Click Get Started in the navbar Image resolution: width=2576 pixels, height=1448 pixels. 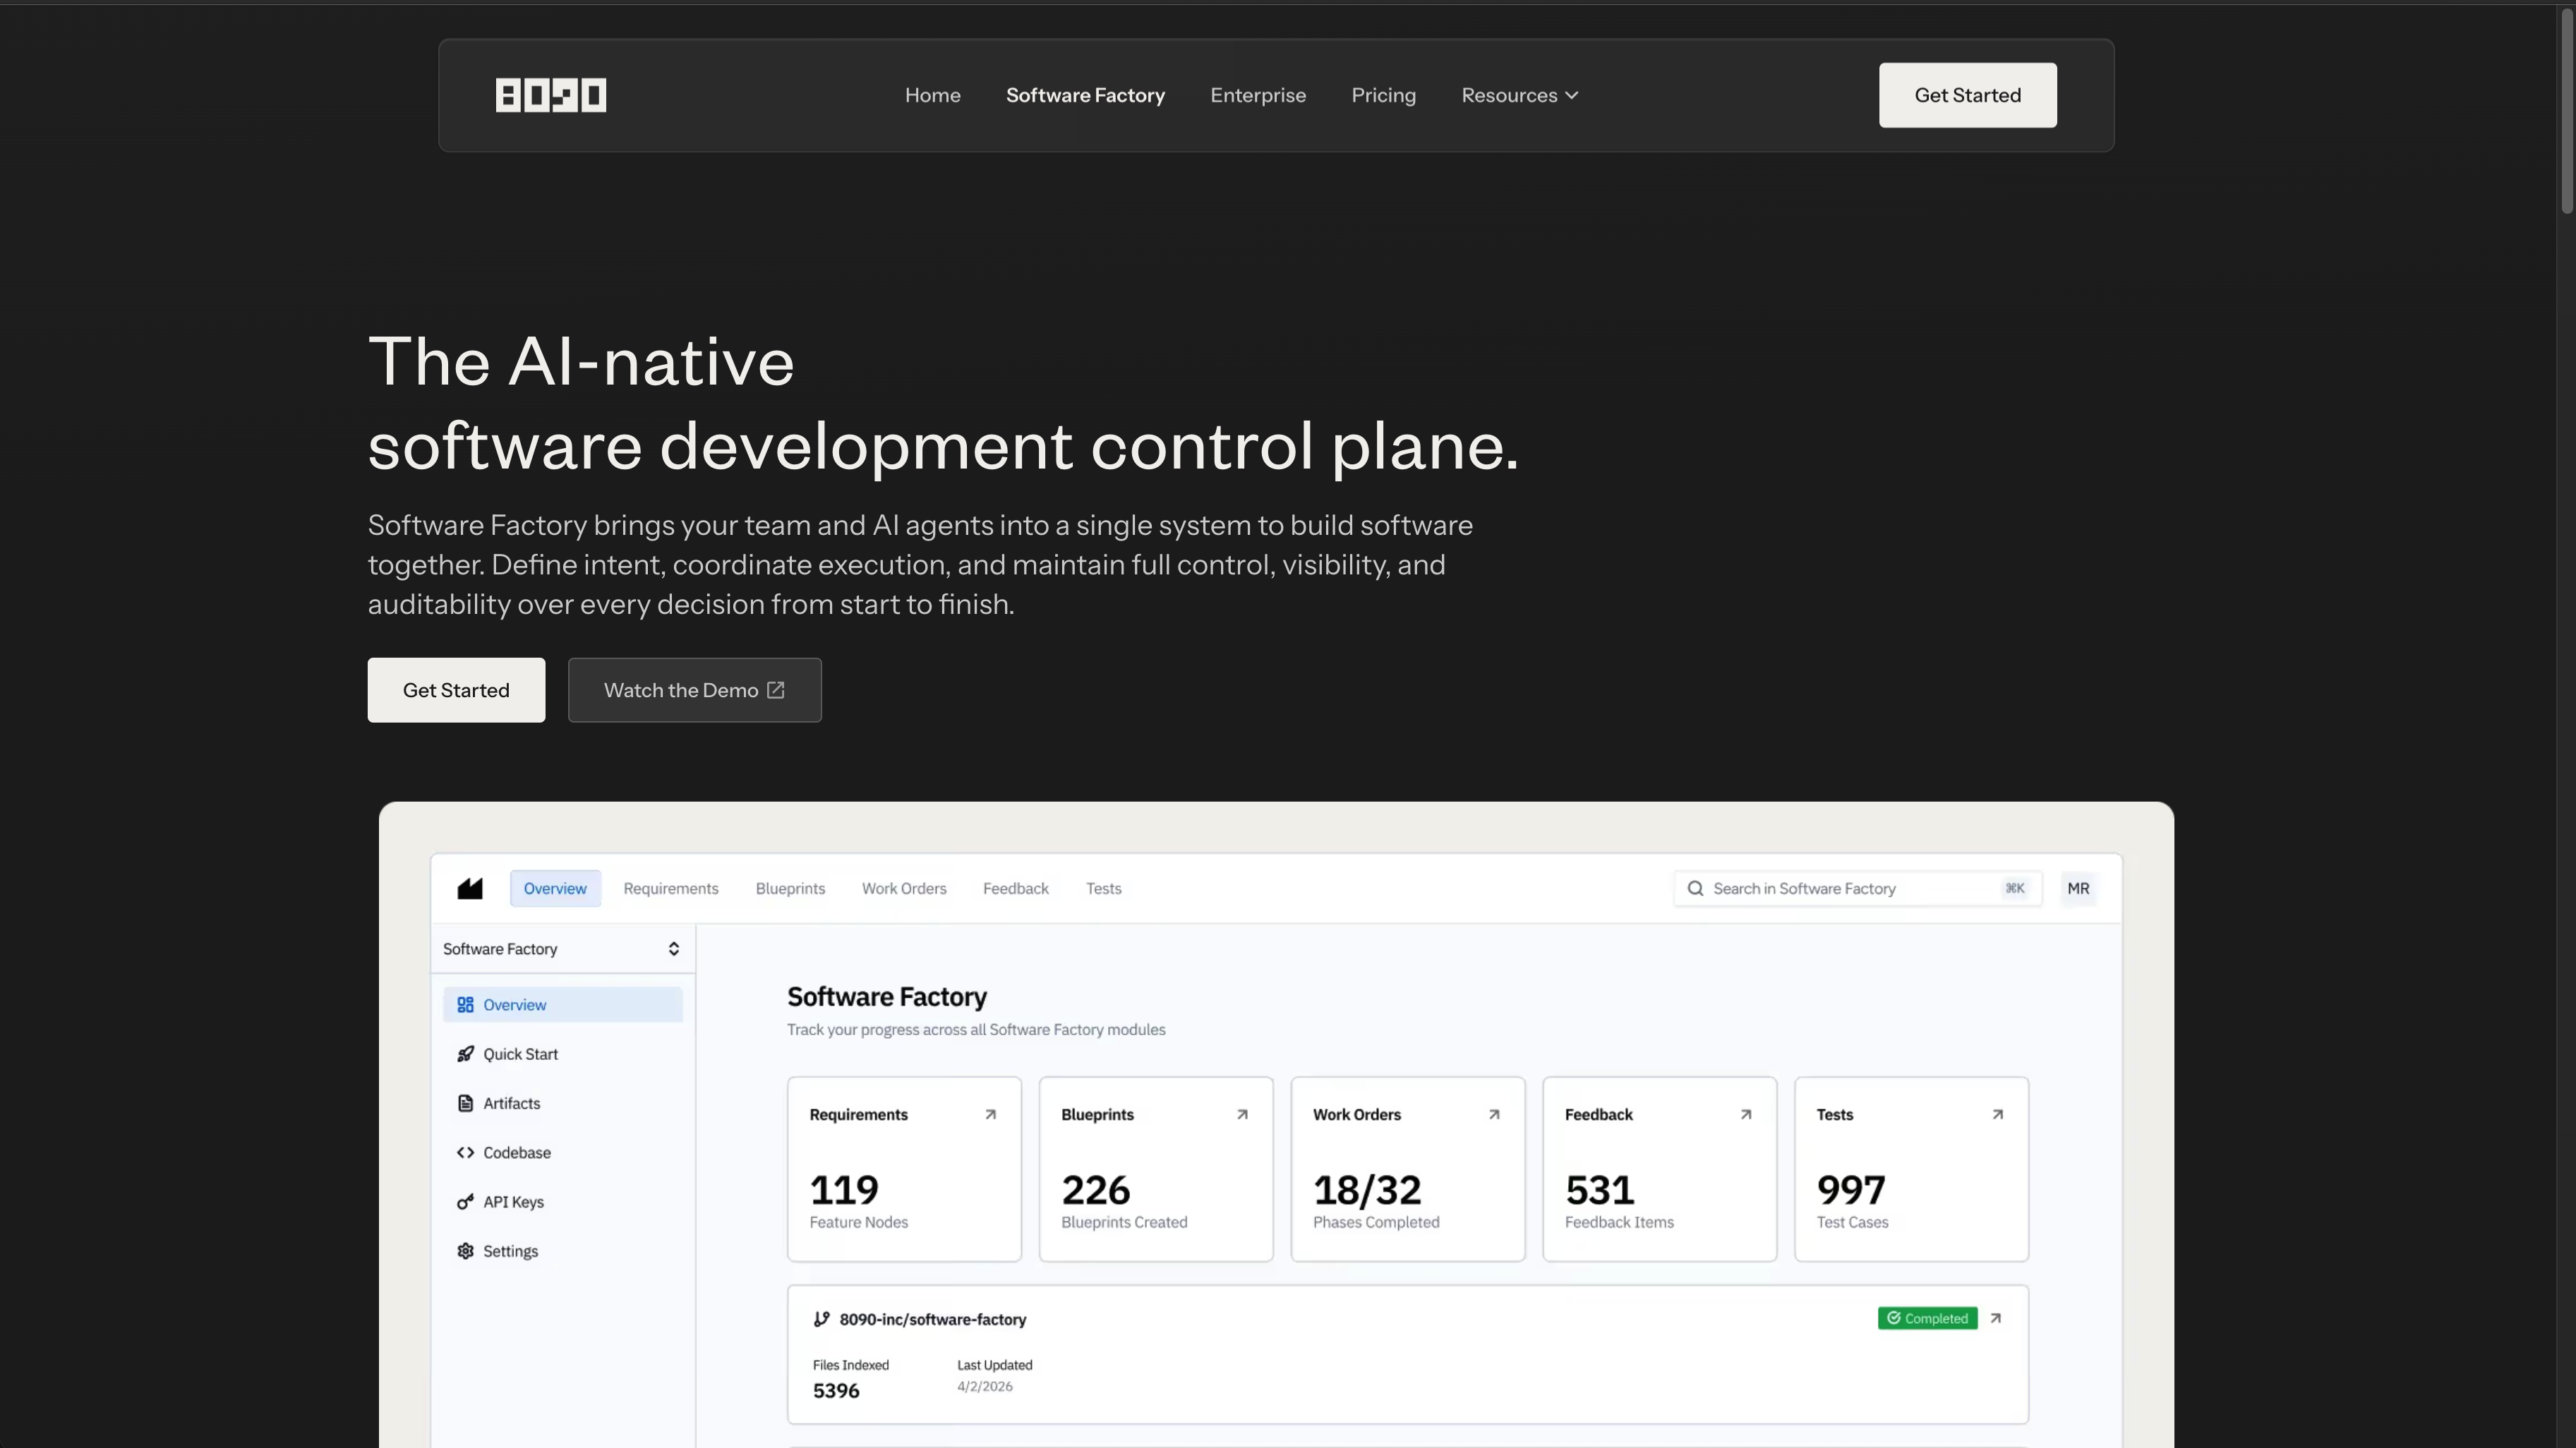pos(1967,95)
